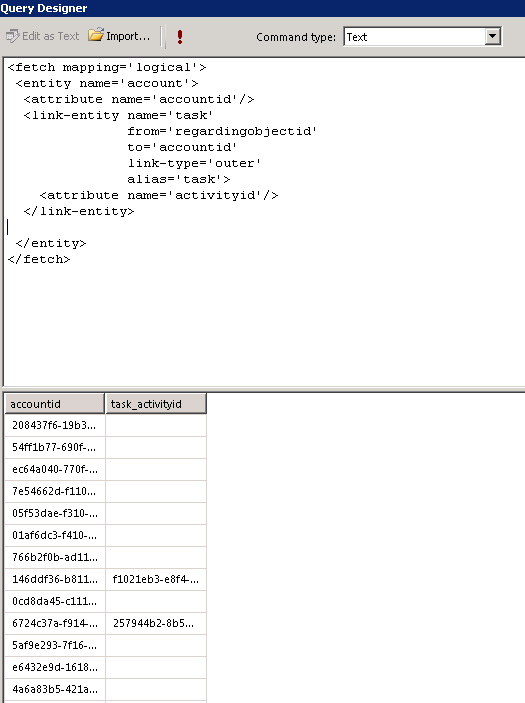Click accountid cell 6724c37a-f914
Screen dimensions: 525x703
(55, 623)
